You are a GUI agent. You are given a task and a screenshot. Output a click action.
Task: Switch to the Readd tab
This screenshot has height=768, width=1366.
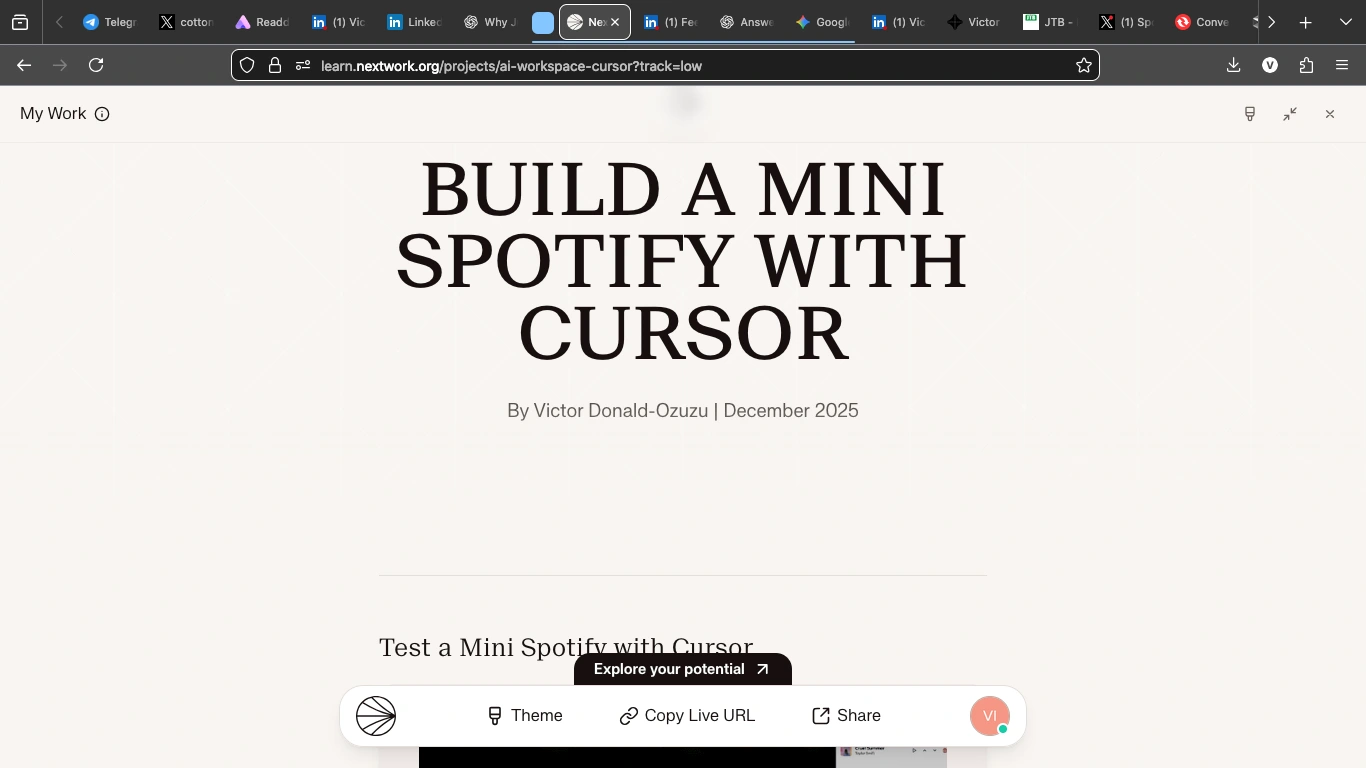262,22
